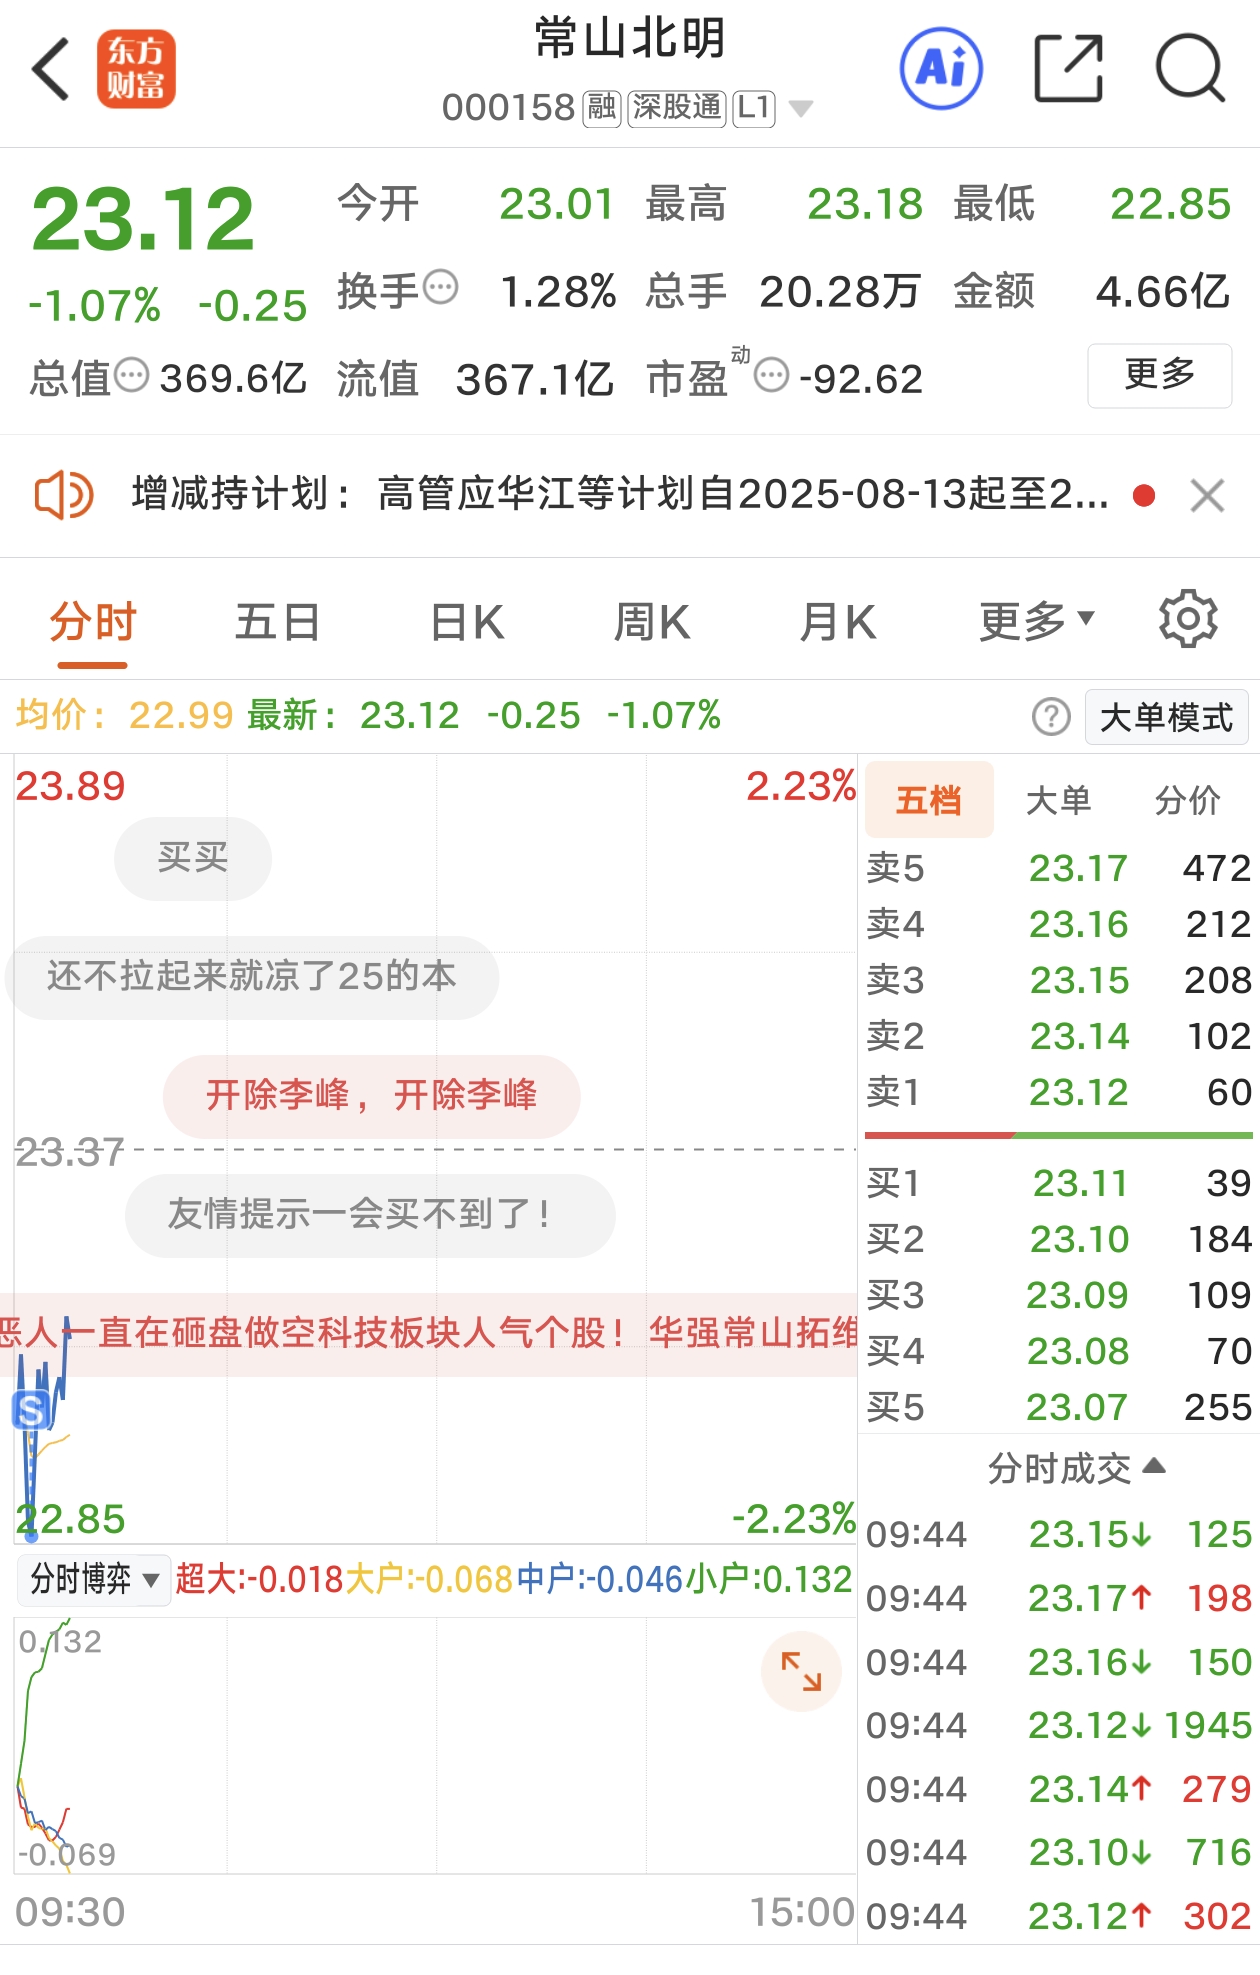
Task: Expand the stock code dropdown triangle
Action: (801, 108)
